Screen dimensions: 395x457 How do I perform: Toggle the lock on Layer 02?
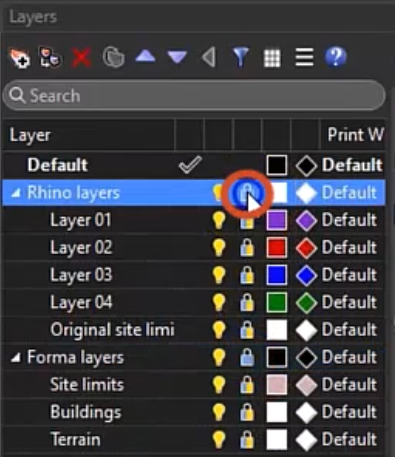[x=247, y=248]
